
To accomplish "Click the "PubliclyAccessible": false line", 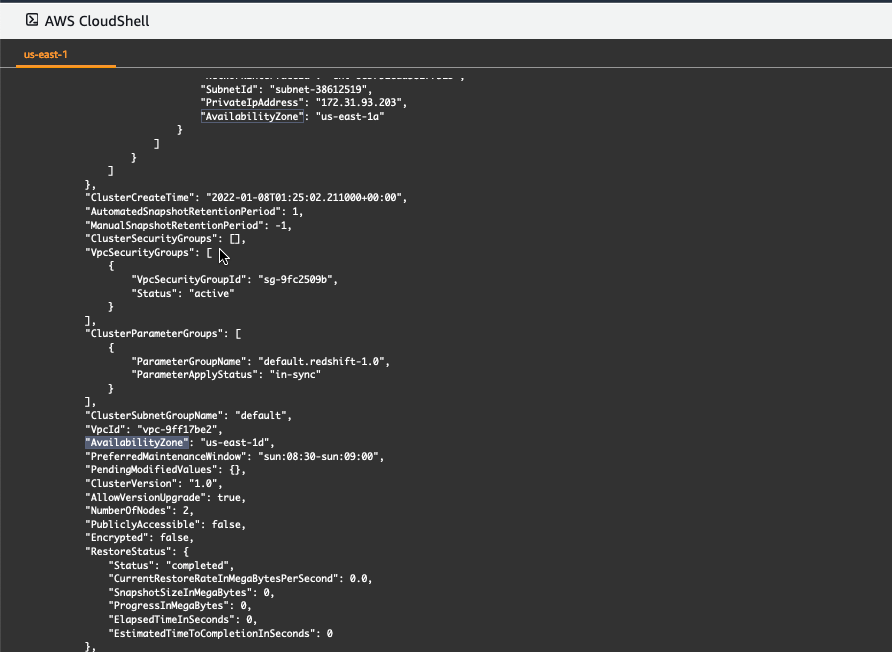I will click(166, 525).
